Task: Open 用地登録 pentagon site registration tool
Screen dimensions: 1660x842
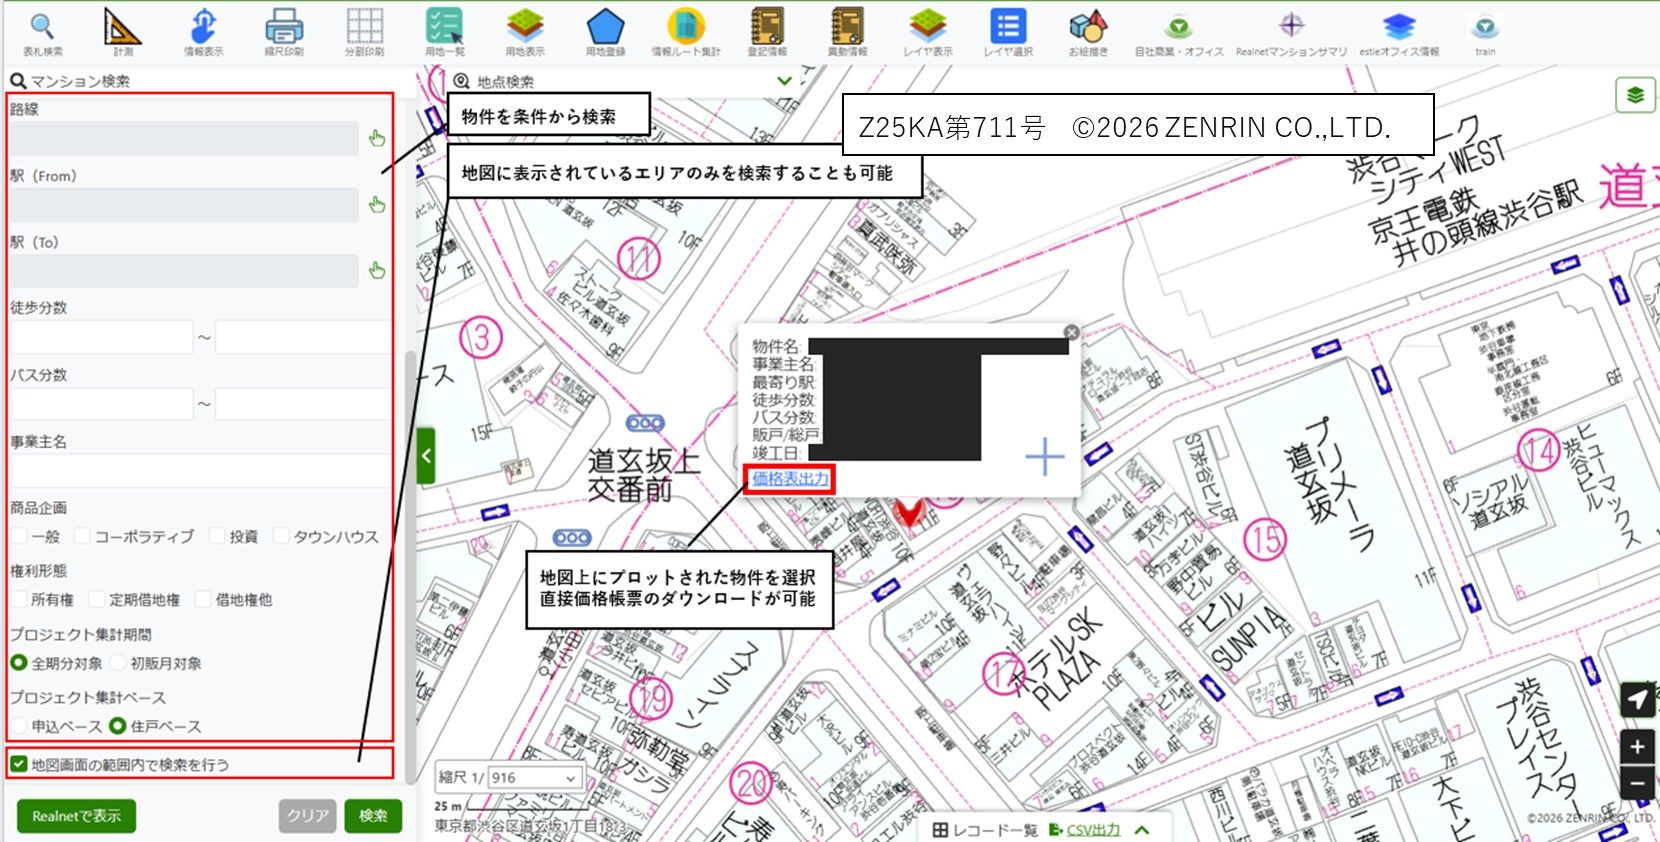Action: click(606, 31)
